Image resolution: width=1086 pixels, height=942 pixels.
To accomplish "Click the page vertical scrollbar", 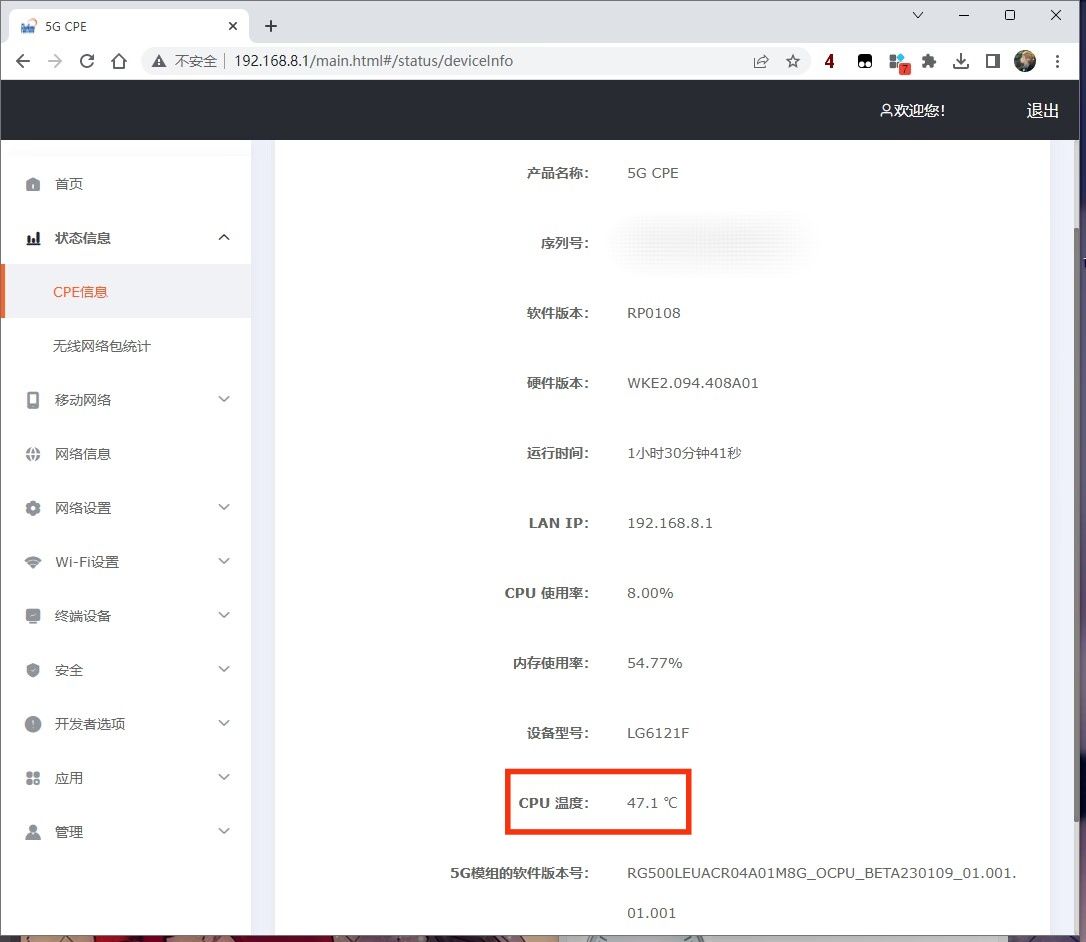I will (1076, 500).
